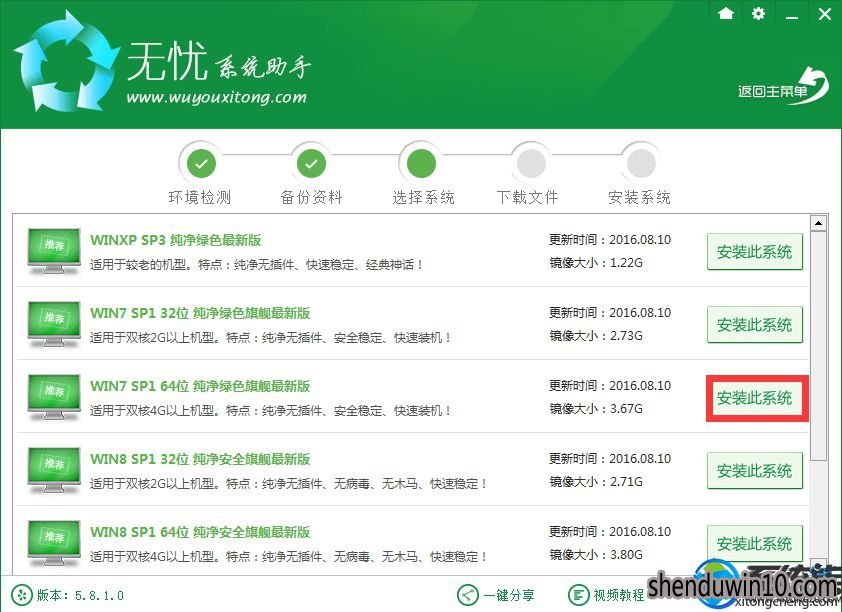842x612 pixels.
Task: Select the 环境检测 step circle
Action: [201, 163]
